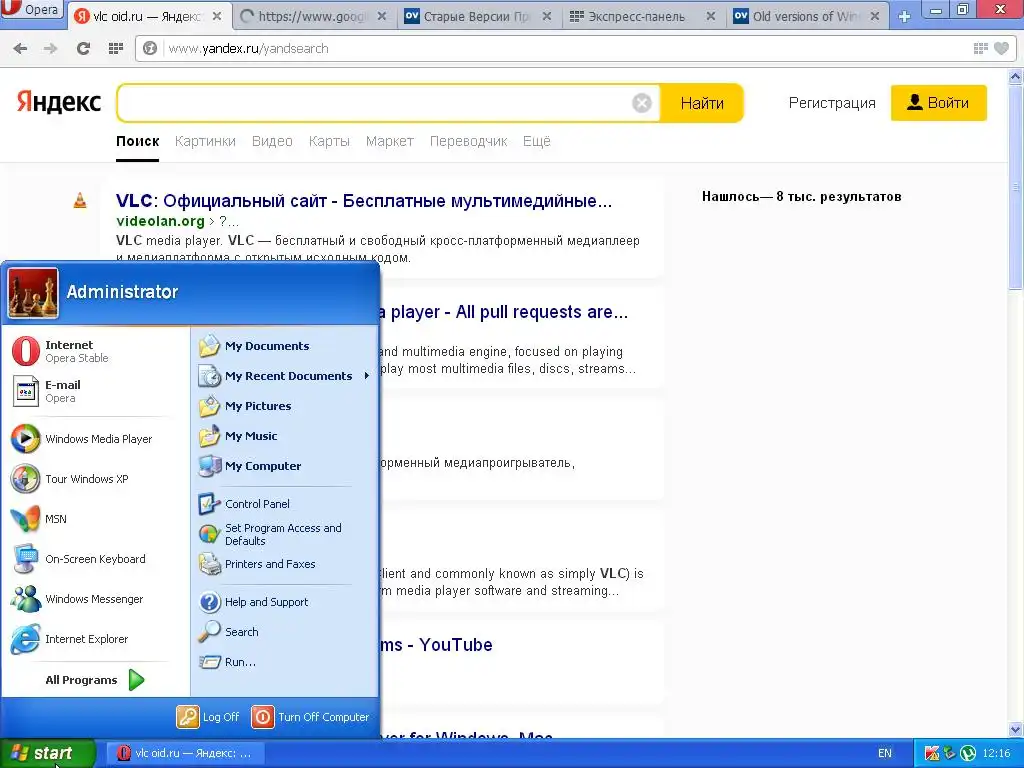Clear the search field with the X icon

642,103
